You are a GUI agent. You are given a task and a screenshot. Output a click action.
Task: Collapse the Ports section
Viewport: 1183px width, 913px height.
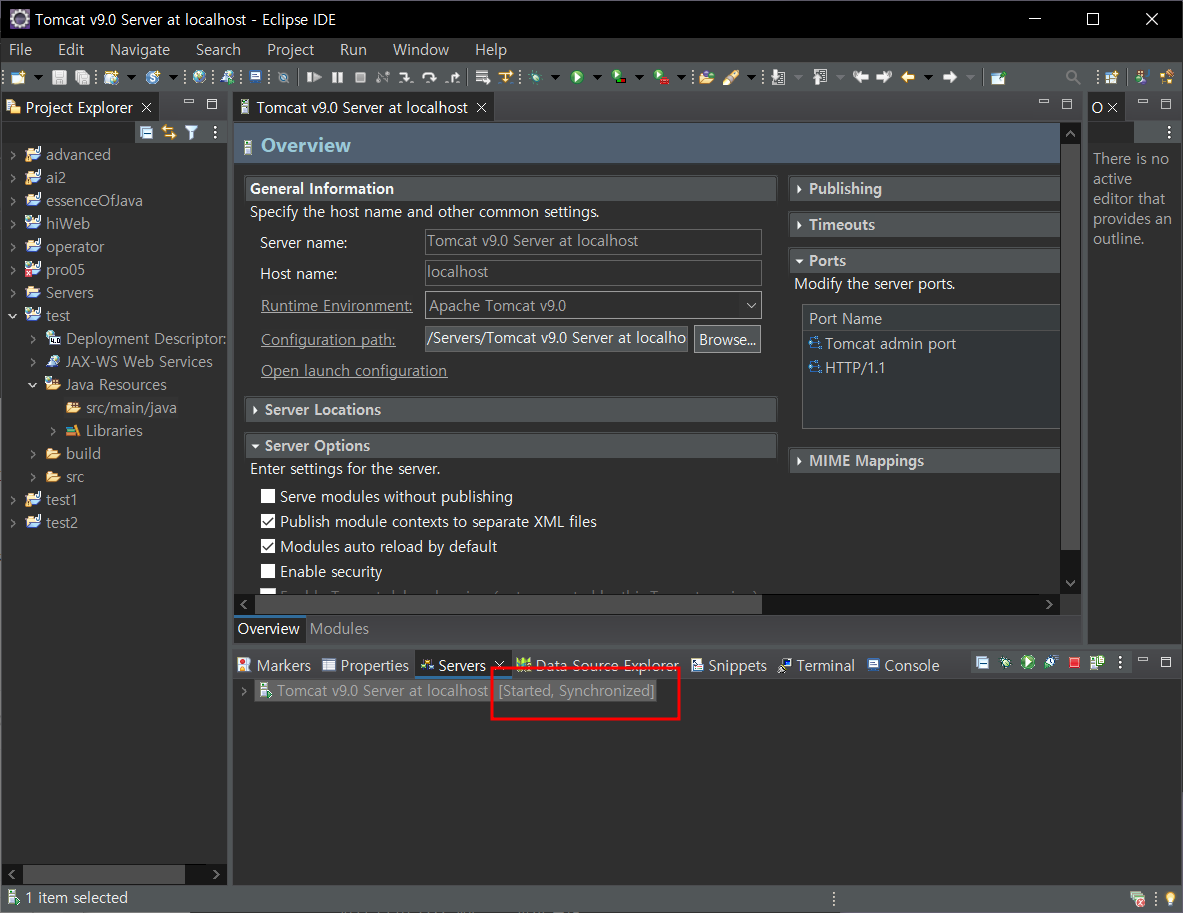799,261
